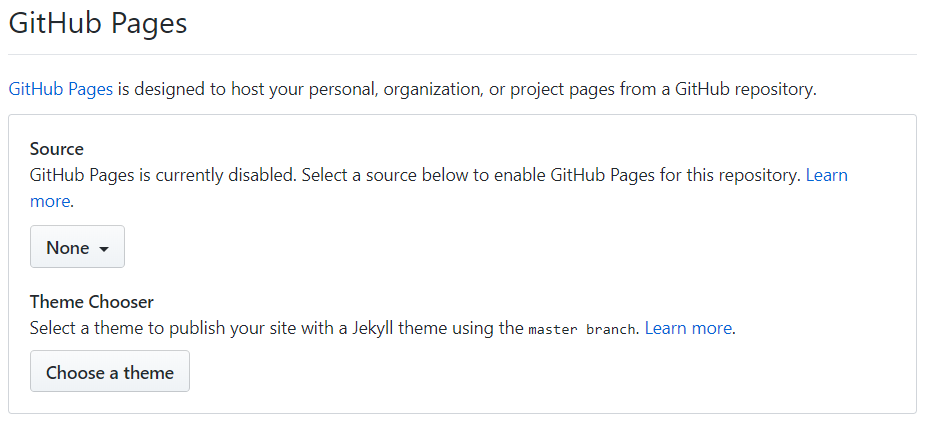The height and width of the screenshot is (425, 933).
Task: Click the Choose a theme button
Action: 110,372
